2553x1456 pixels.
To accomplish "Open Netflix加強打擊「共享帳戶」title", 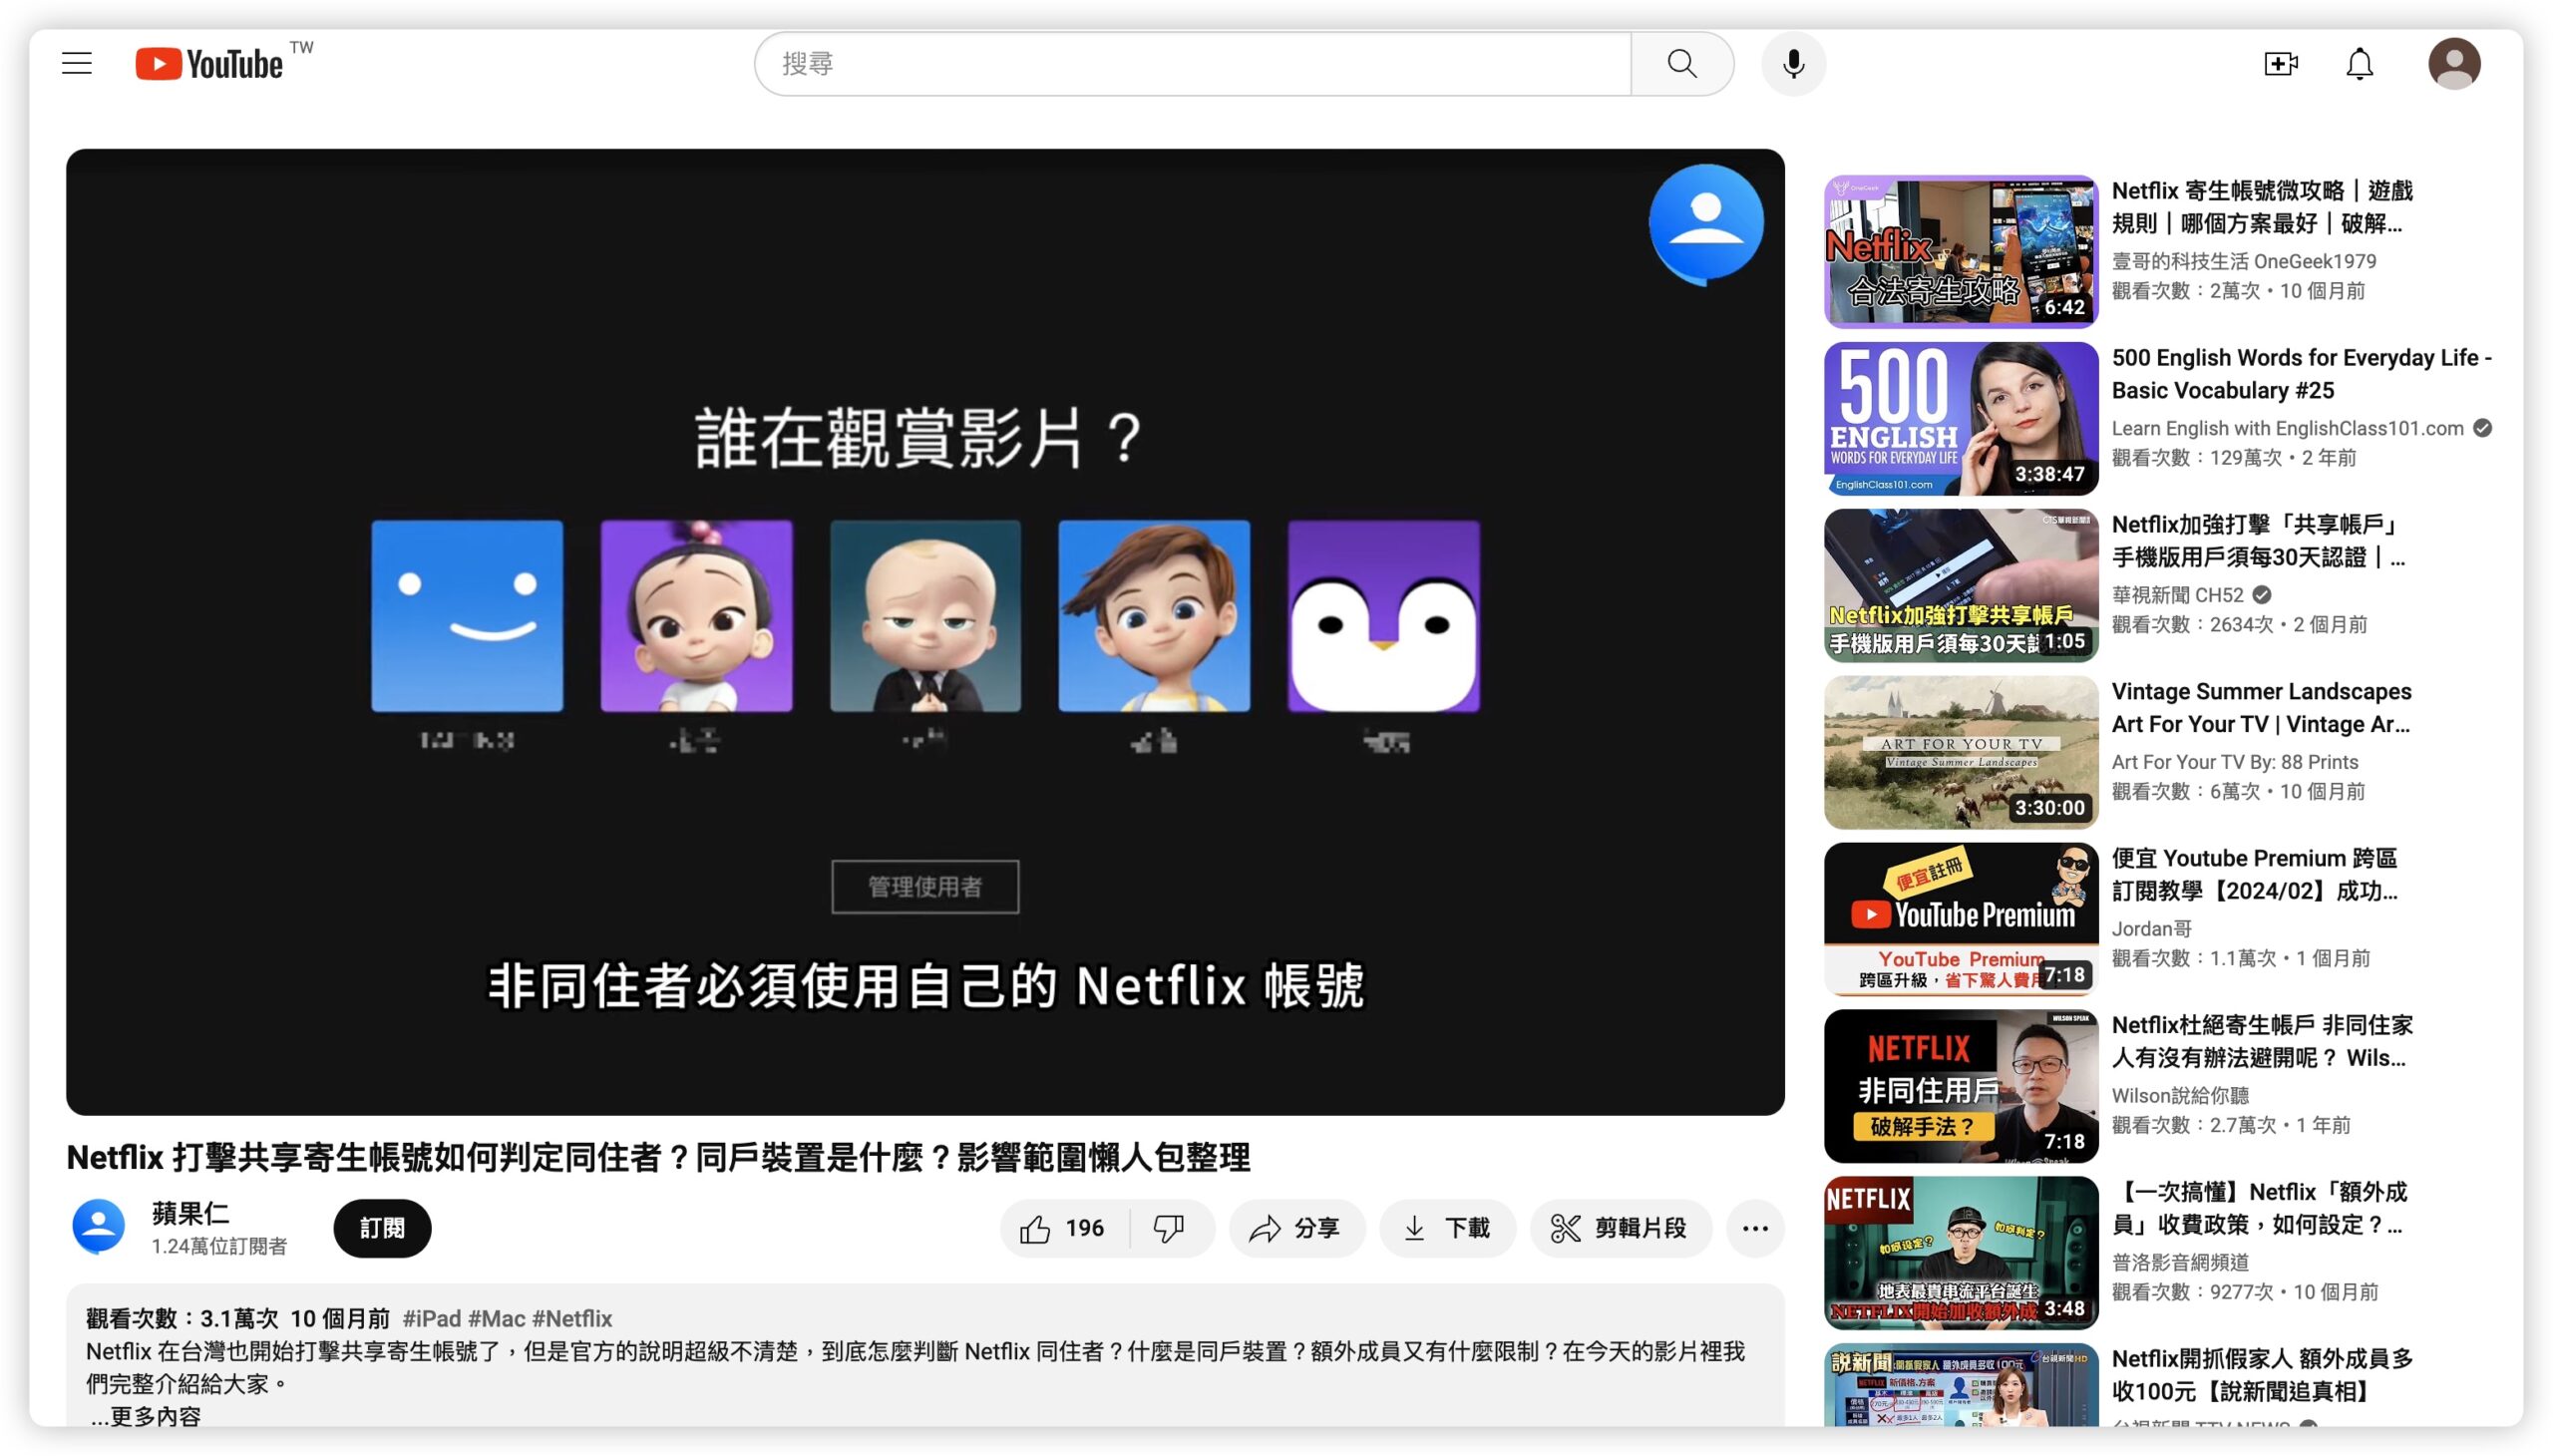I will coord(2258,541).
